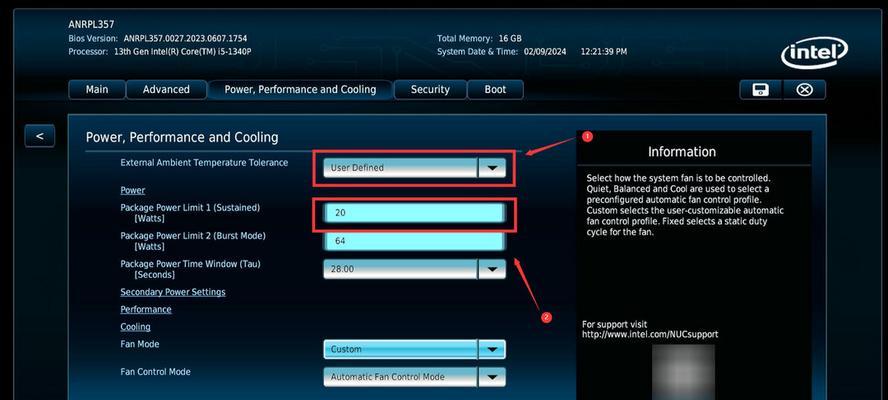Go to the Boot tab
Screen dimensions: 888x400
(x=496, y=90)
